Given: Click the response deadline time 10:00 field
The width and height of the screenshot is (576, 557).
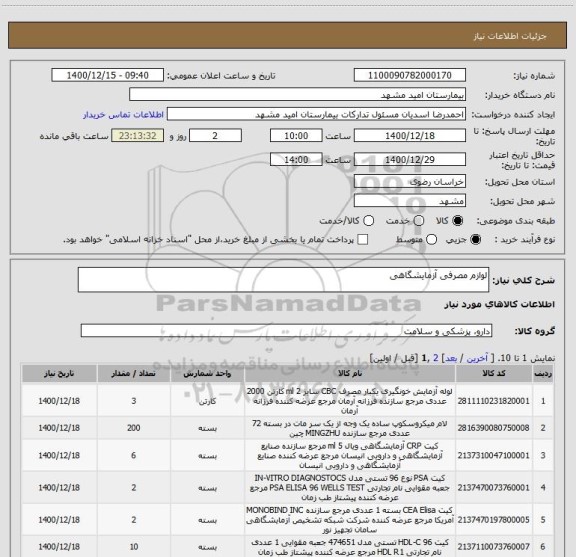Looking at the screenshot, I should pyautogui.click(x=296, y=136).
